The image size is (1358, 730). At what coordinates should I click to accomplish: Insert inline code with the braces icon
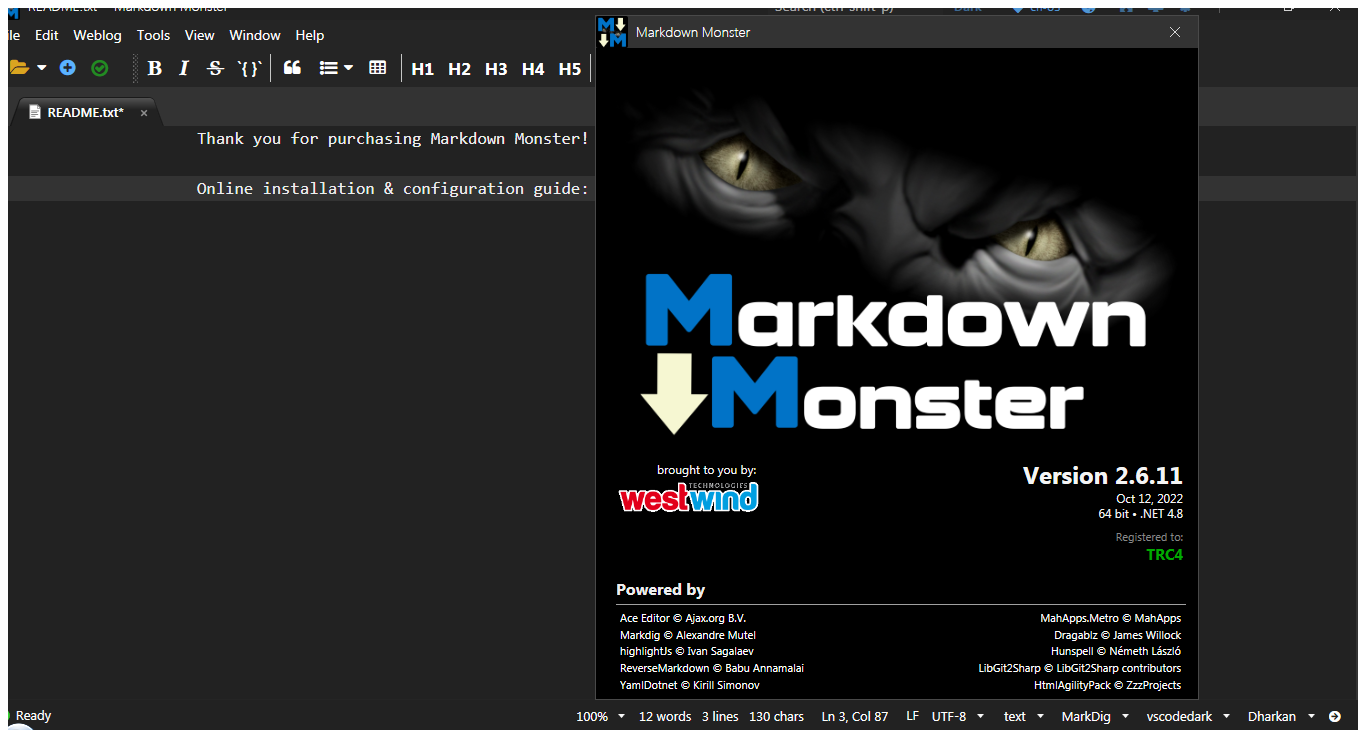(249, 68)
